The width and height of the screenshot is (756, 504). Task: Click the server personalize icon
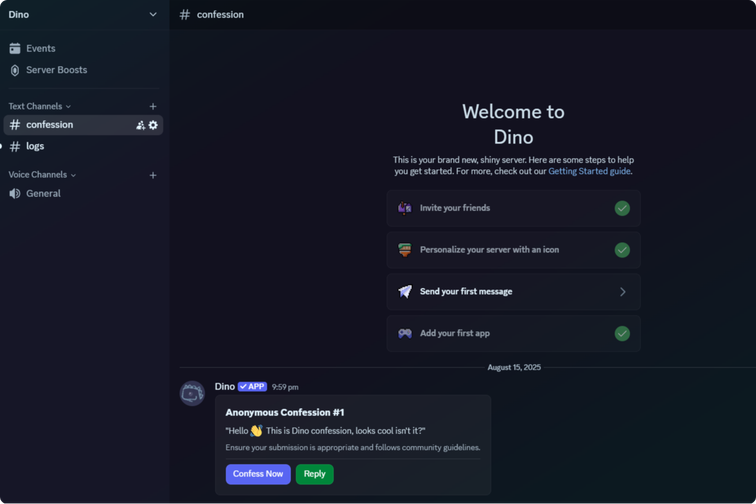(405, 250)
